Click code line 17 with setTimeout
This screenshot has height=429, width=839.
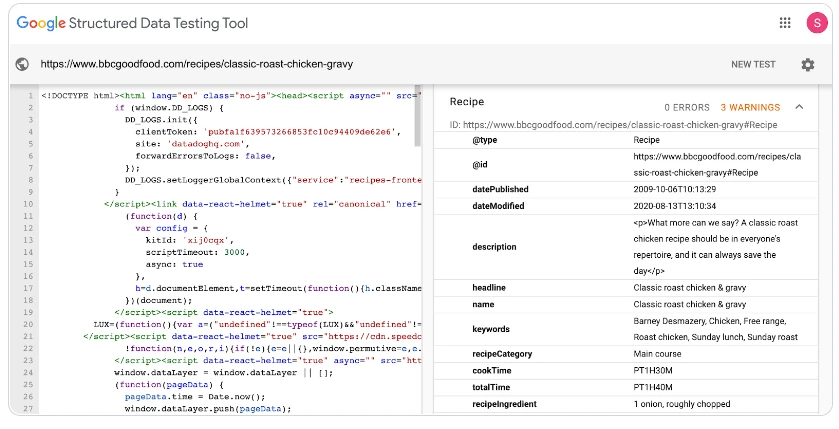pyautogui.click(x=278, y=288)
